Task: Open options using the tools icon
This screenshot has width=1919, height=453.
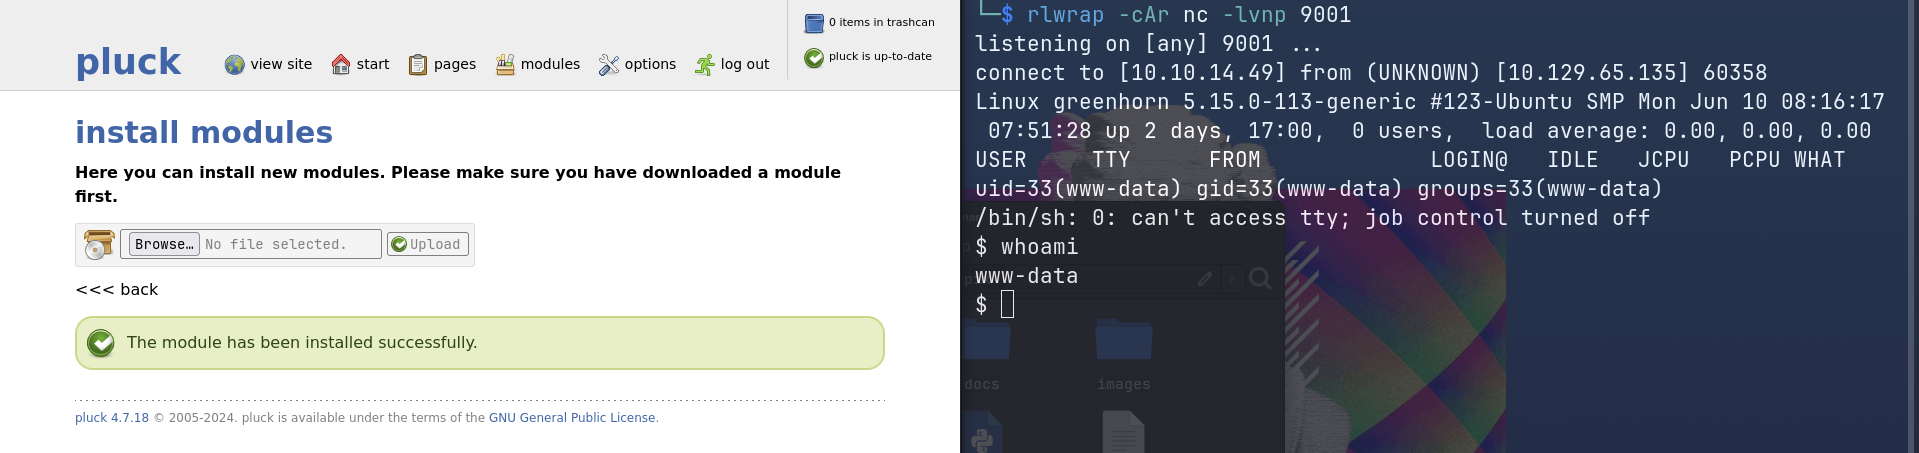Action: point(608,65)
